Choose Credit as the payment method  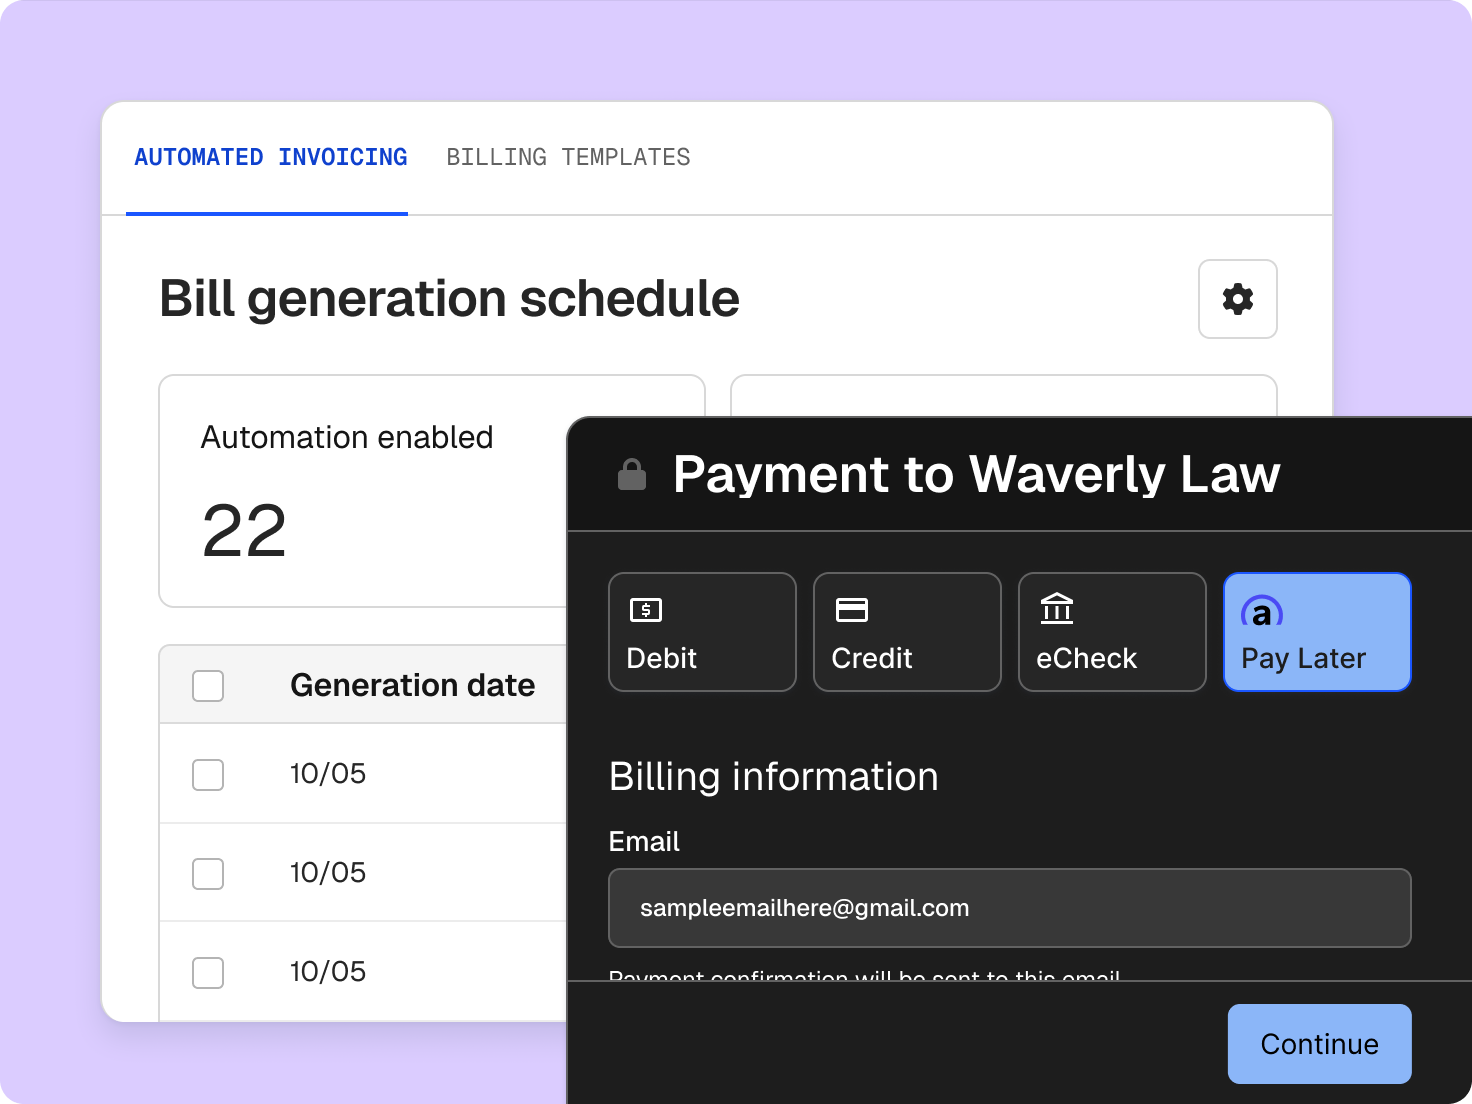tap(907, 632)
